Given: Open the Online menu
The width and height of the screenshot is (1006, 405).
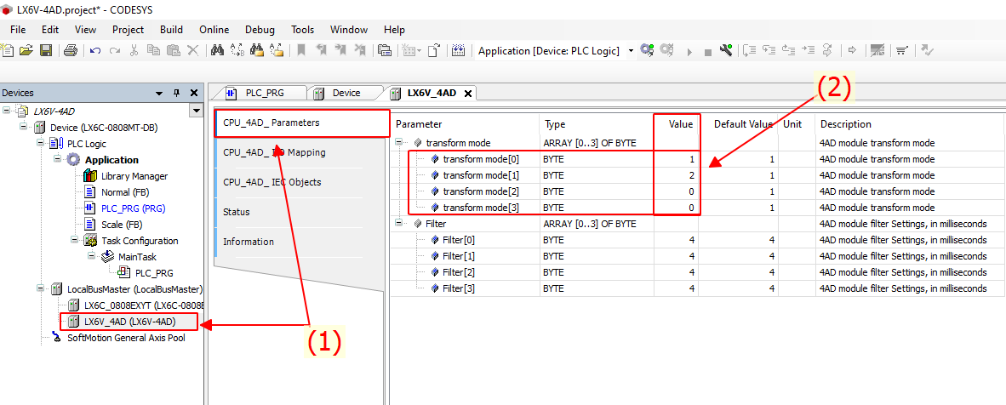Looking at the screenshot, I should click(x=213, y=30).
